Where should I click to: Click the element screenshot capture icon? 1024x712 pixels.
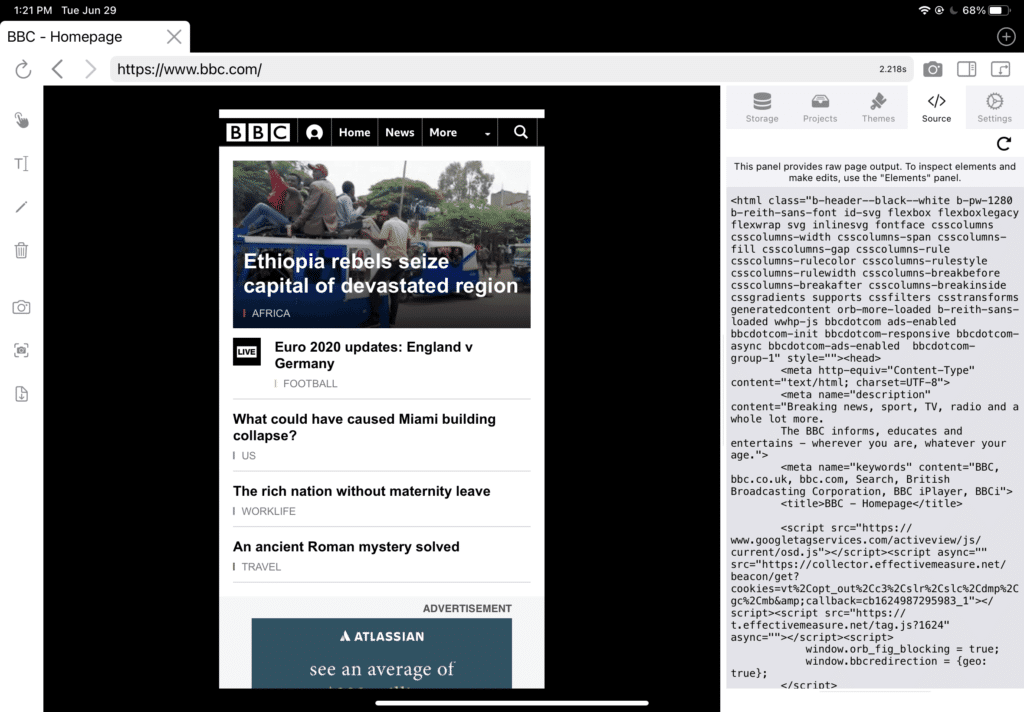pyautogui.click(x=22, y=351)
